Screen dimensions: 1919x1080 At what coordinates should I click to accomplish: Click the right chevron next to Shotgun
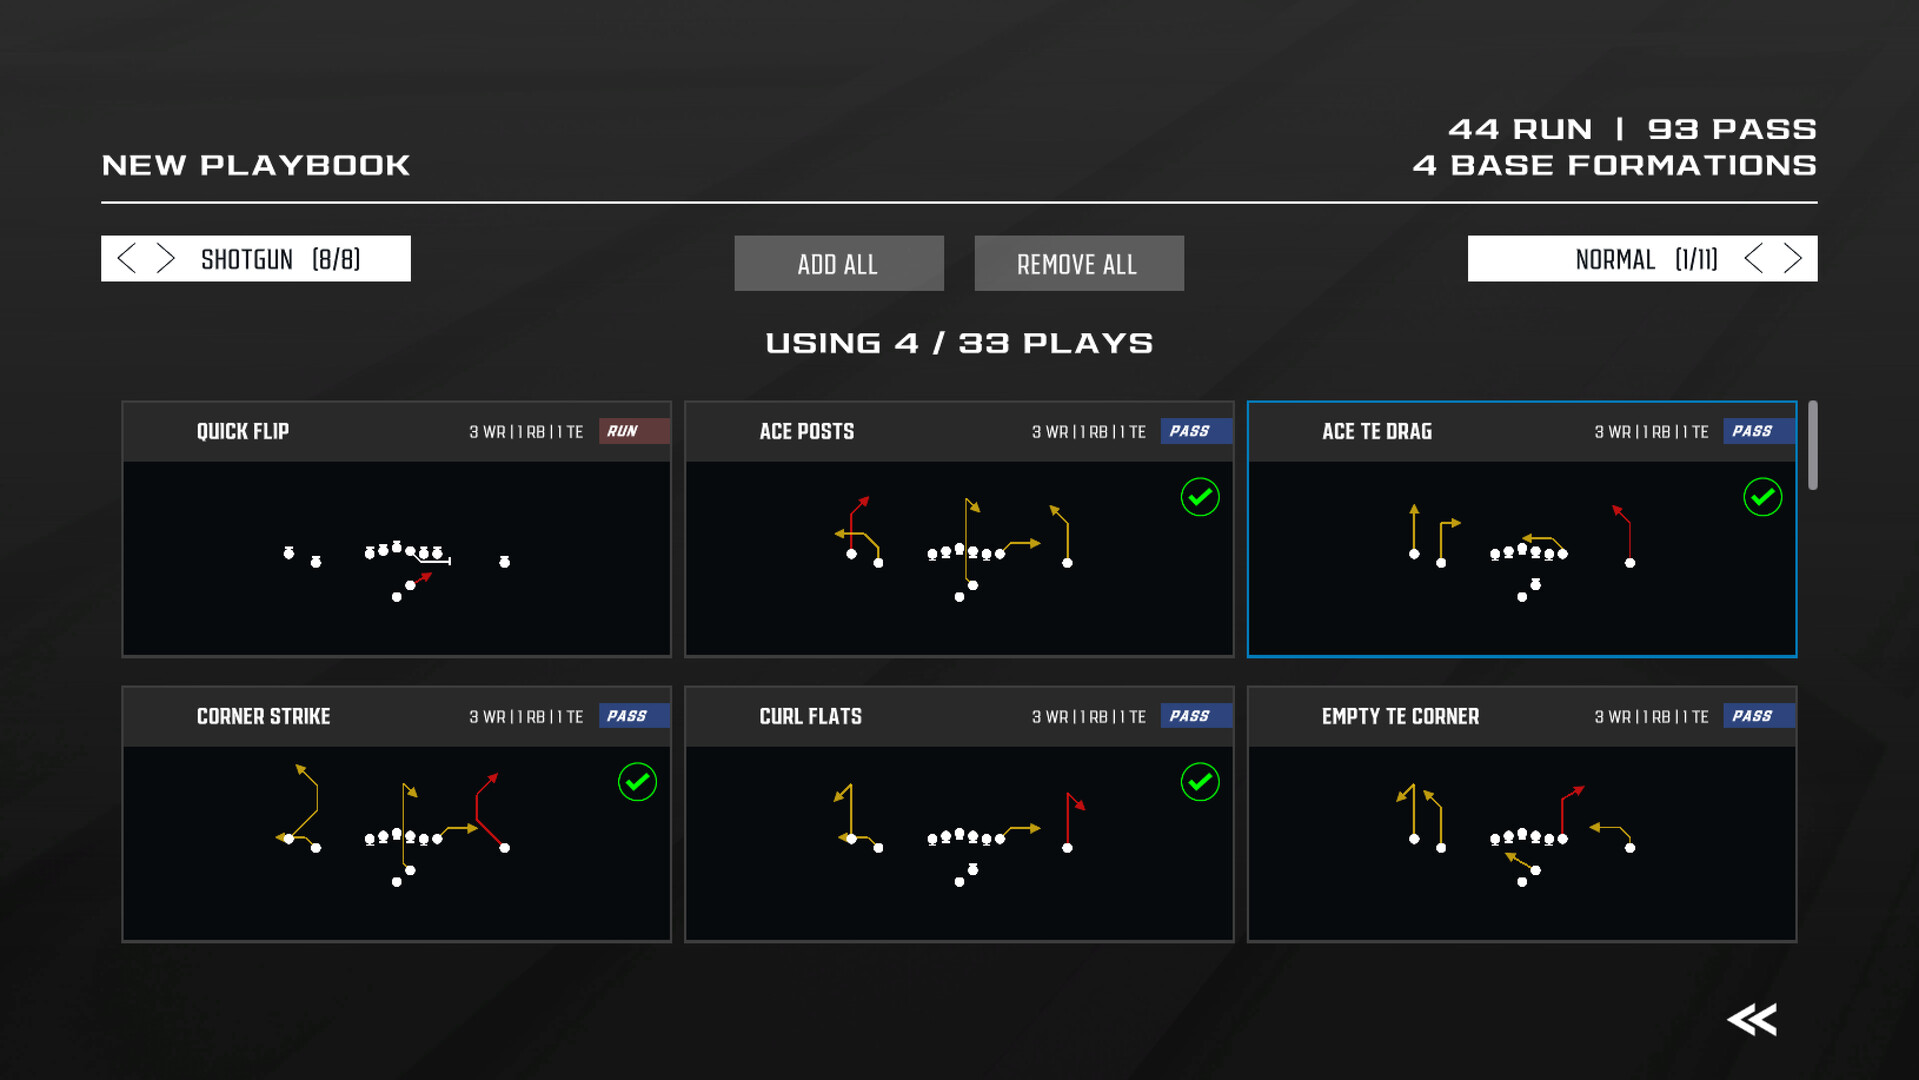pos(166,258)
